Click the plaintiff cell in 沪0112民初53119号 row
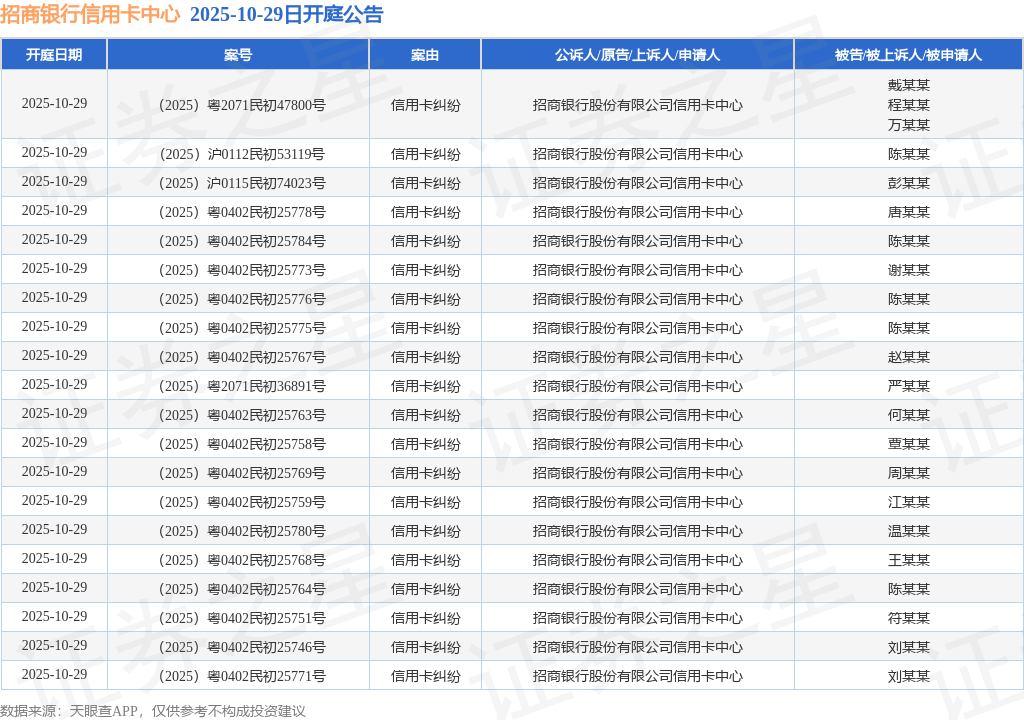This screenshot has height=720, width=1024. [x=637, y=154]
